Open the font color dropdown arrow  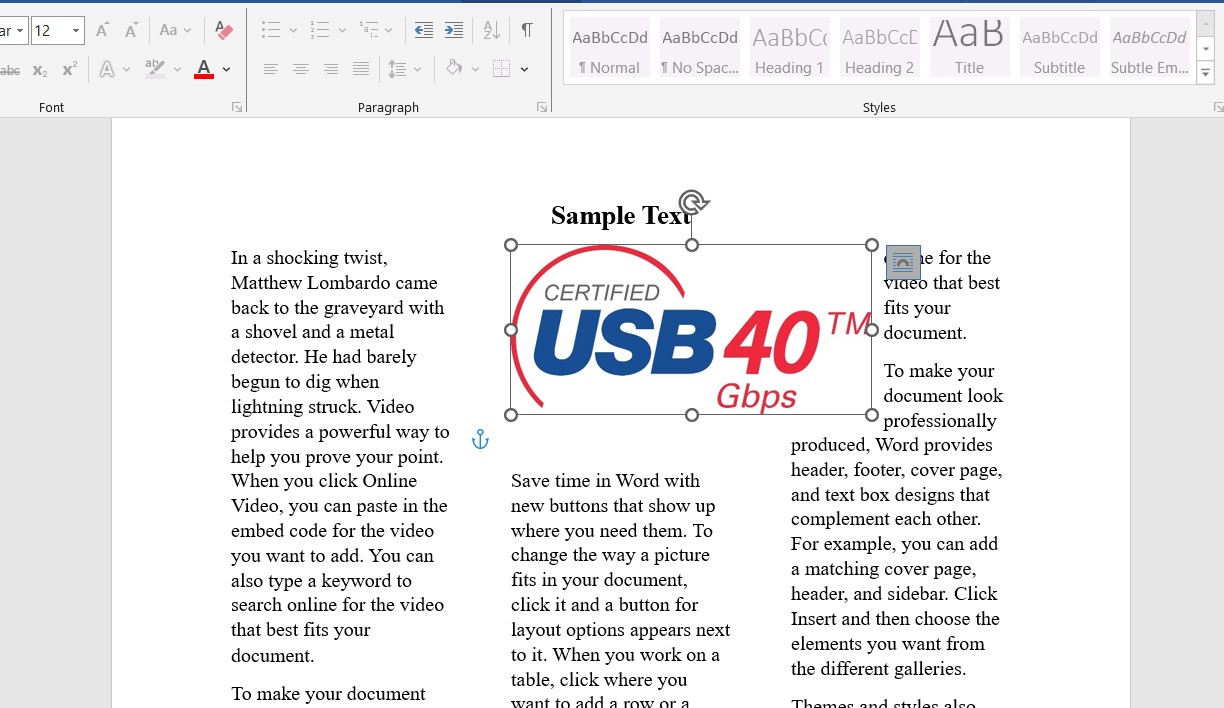click(227, 70)
